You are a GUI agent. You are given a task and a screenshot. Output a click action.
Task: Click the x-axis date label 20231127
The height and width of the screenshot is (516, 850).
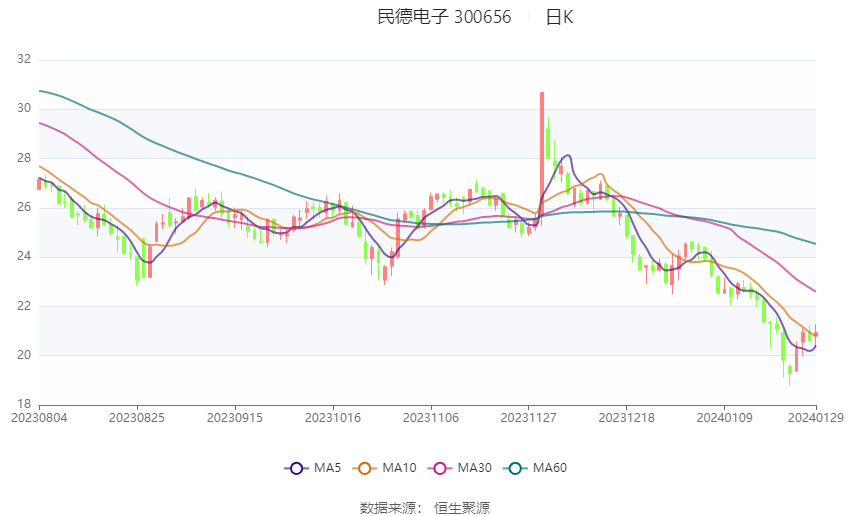coord(529,417)
